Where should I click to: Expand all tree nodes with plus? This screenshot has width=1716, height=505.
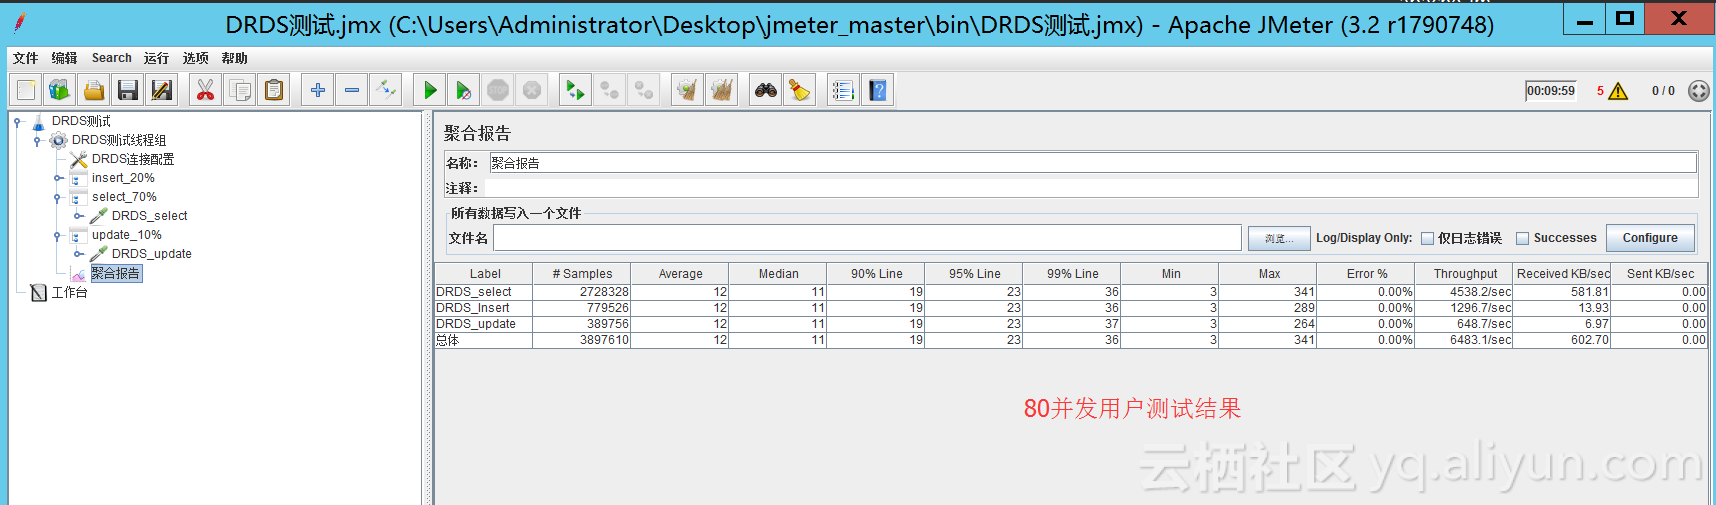[318, 91]
